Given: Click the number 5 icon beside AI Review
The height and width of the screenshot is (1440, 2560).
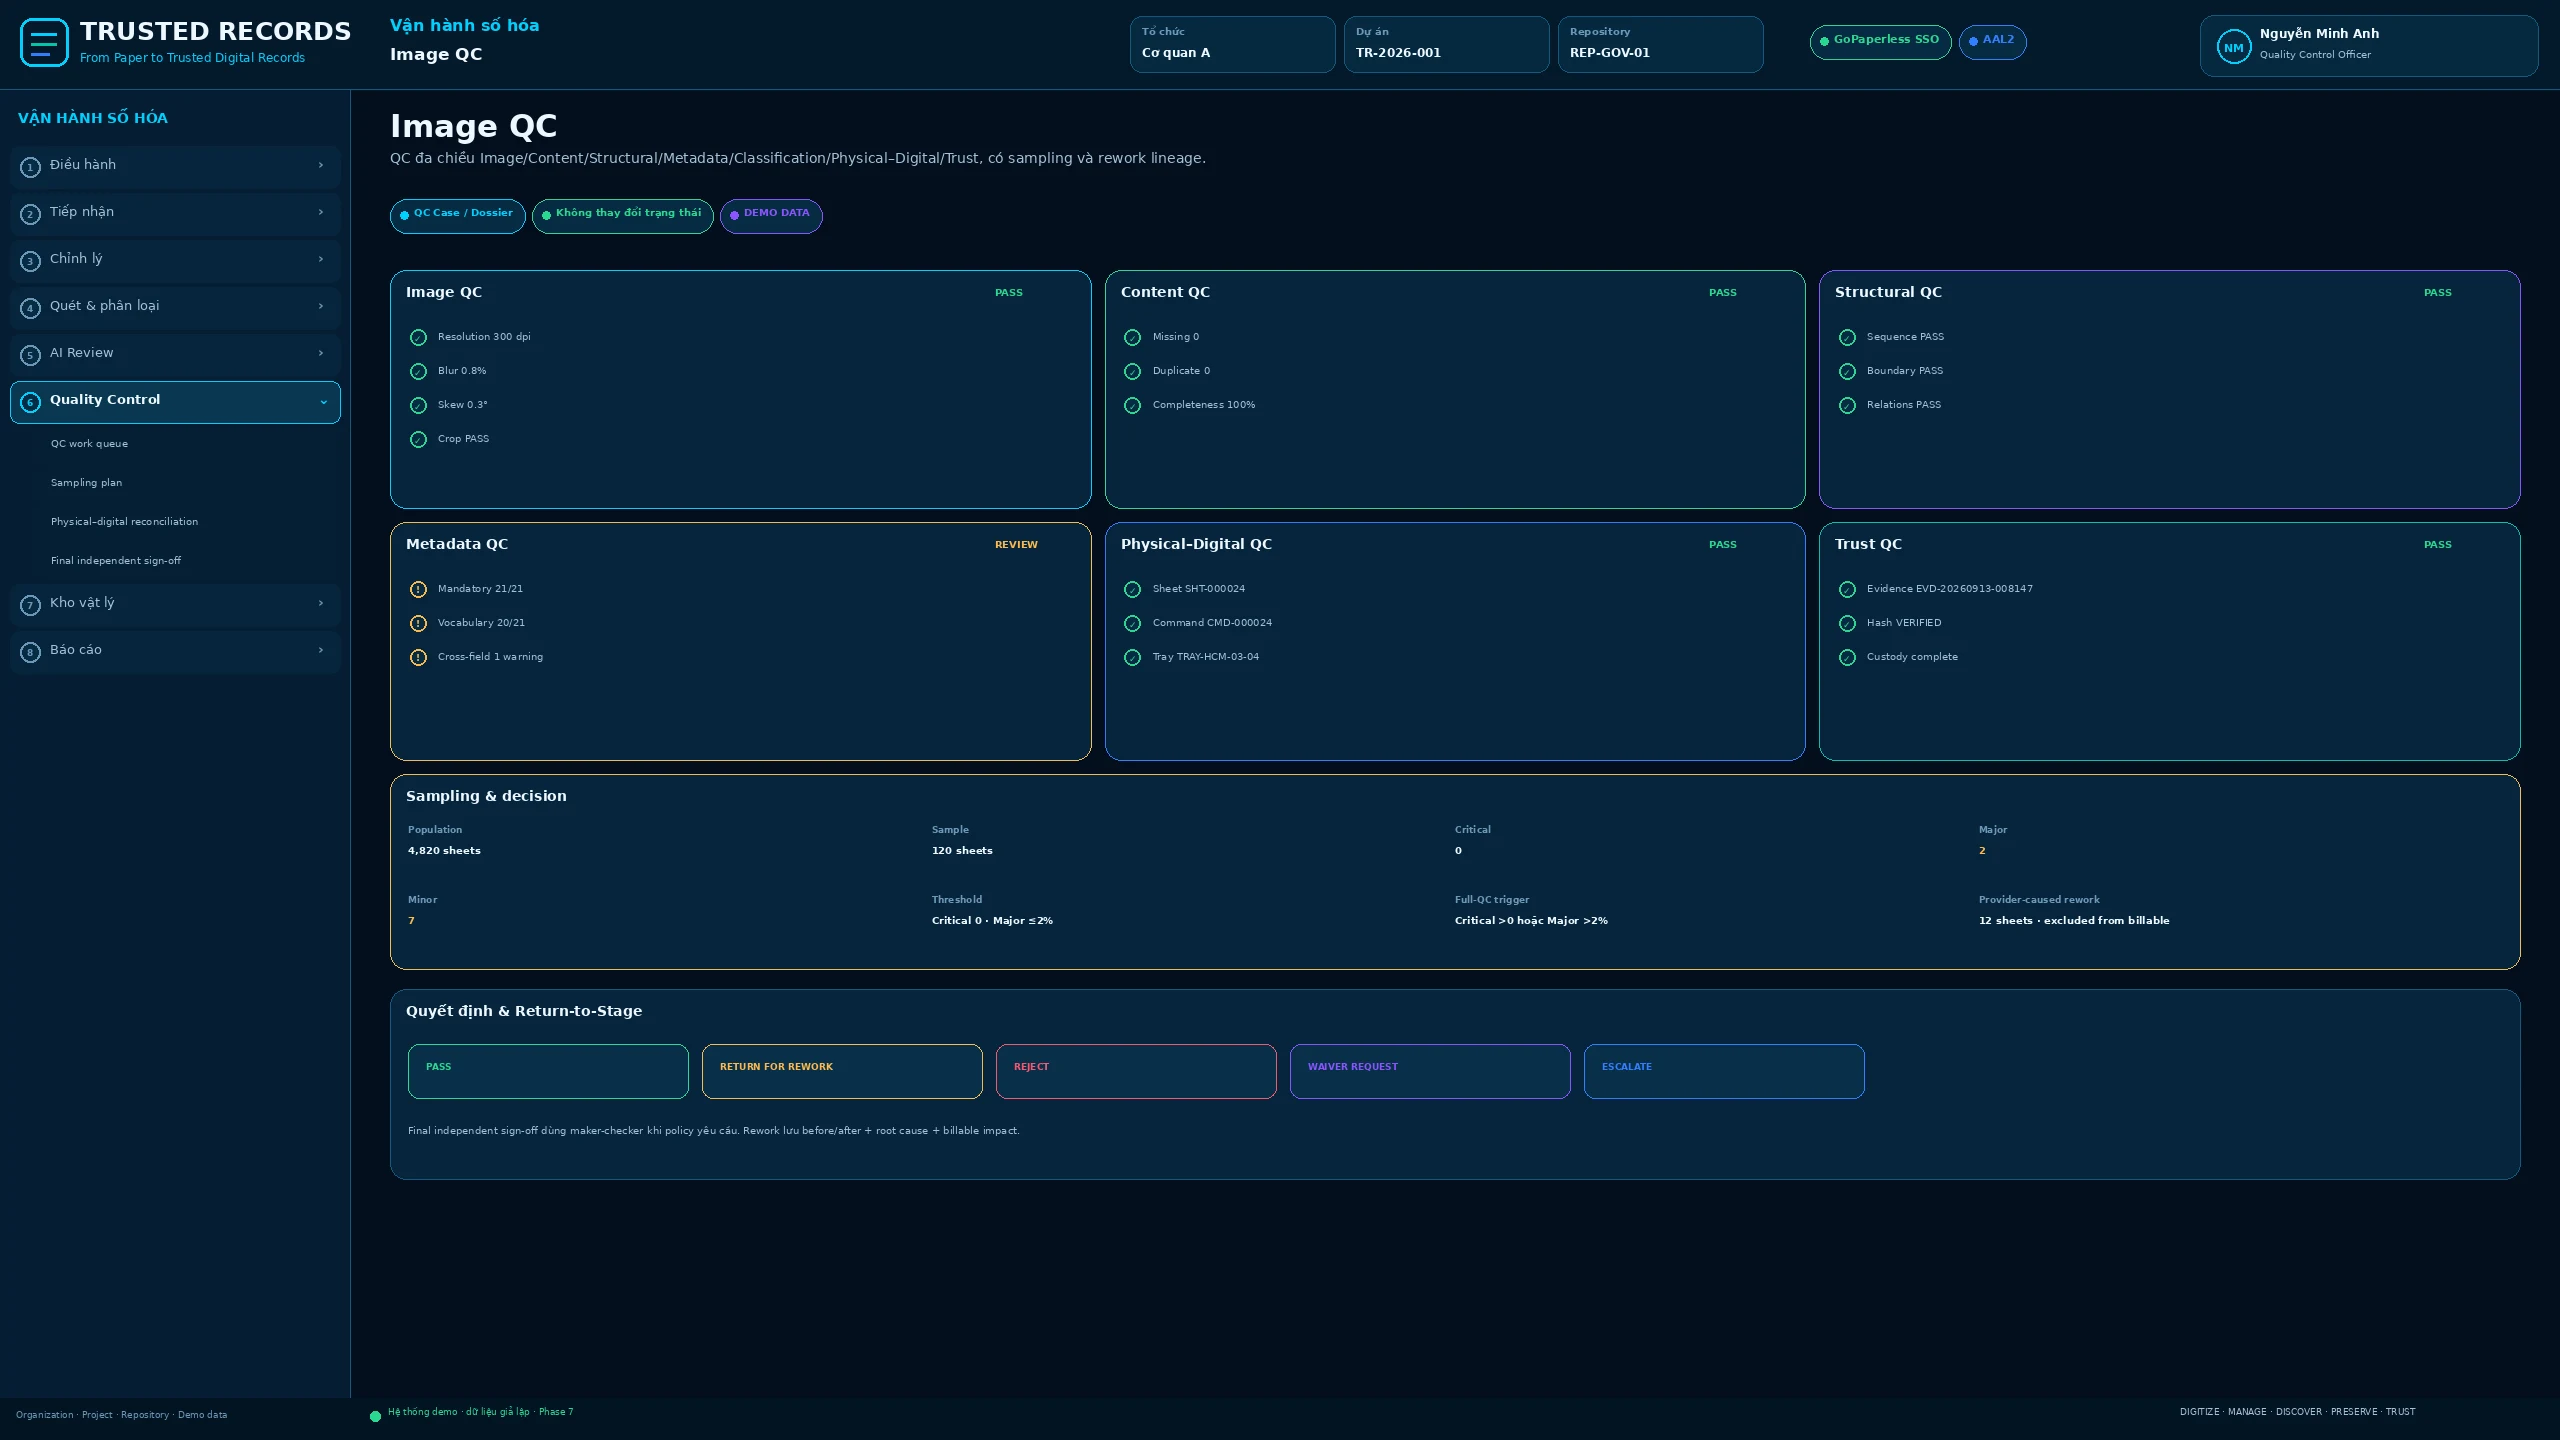Looking at the screenshot, I should click(x=30, y=355).
